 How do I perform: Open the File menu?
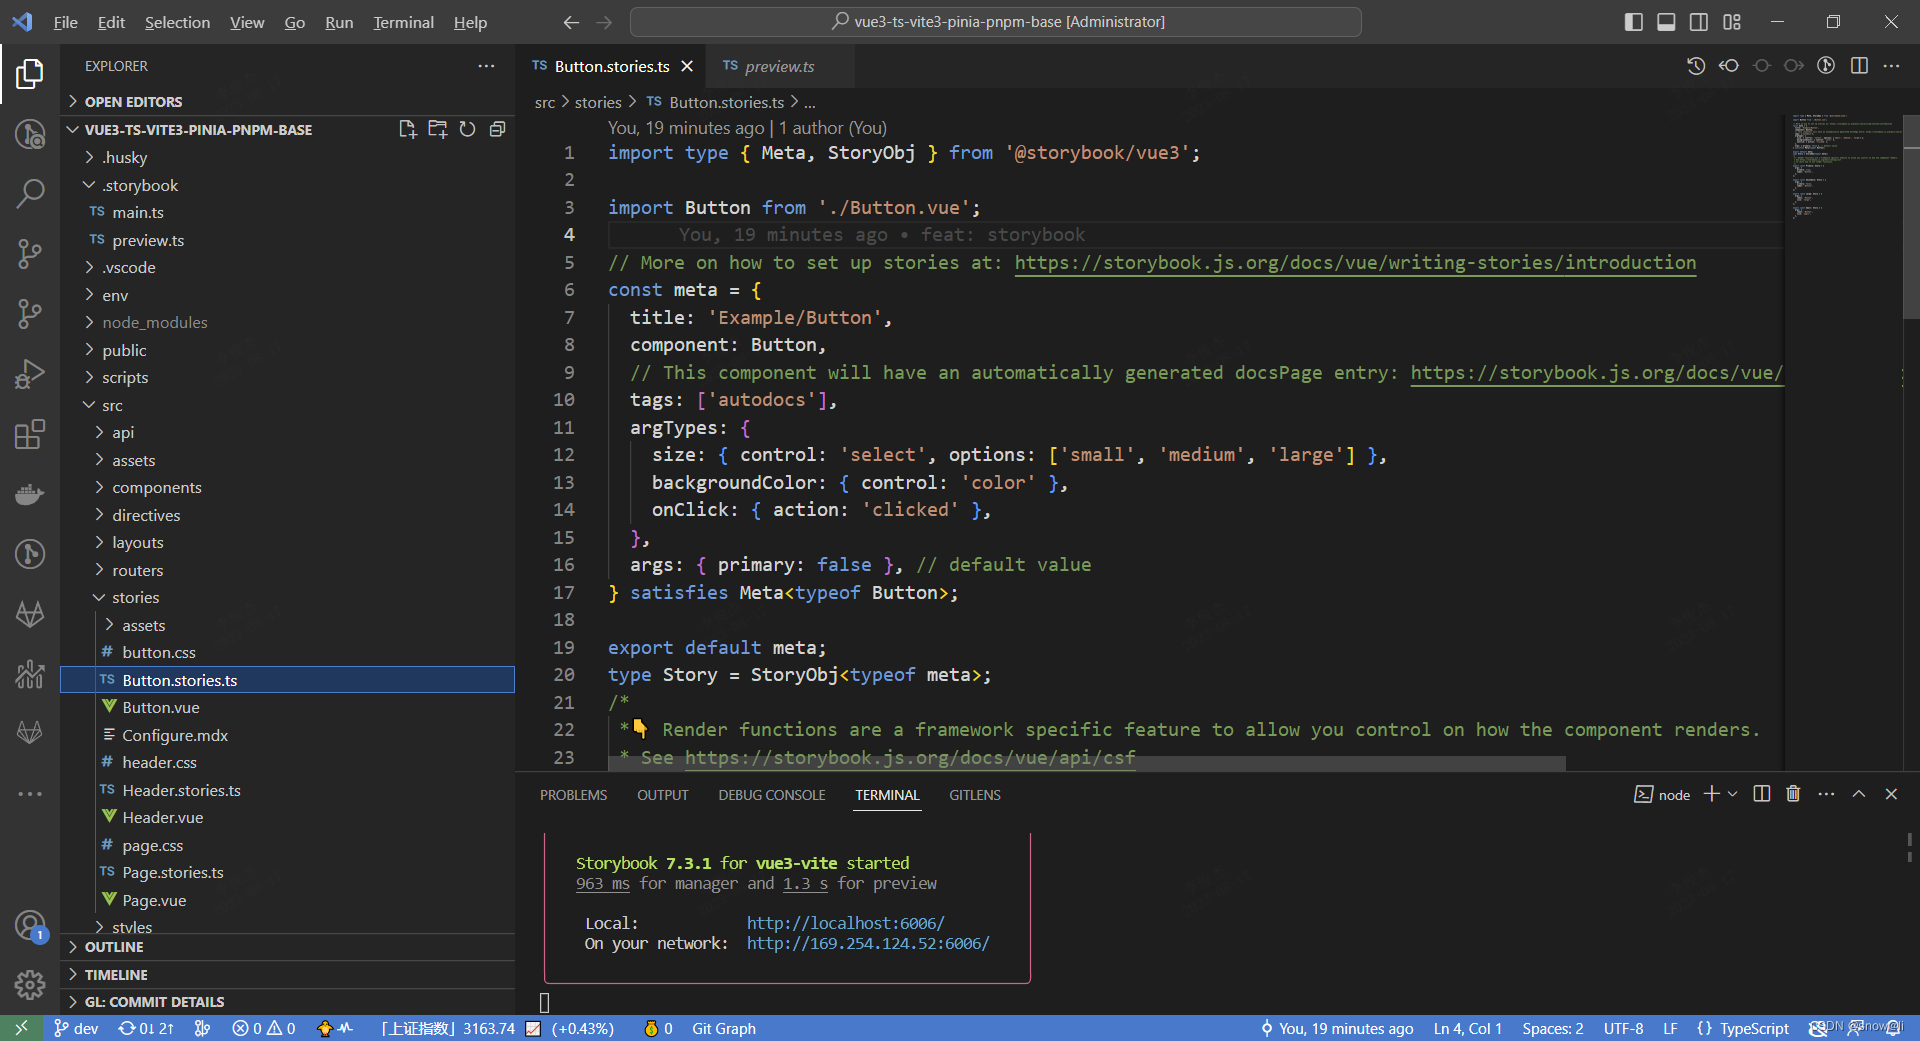(66, 22)
